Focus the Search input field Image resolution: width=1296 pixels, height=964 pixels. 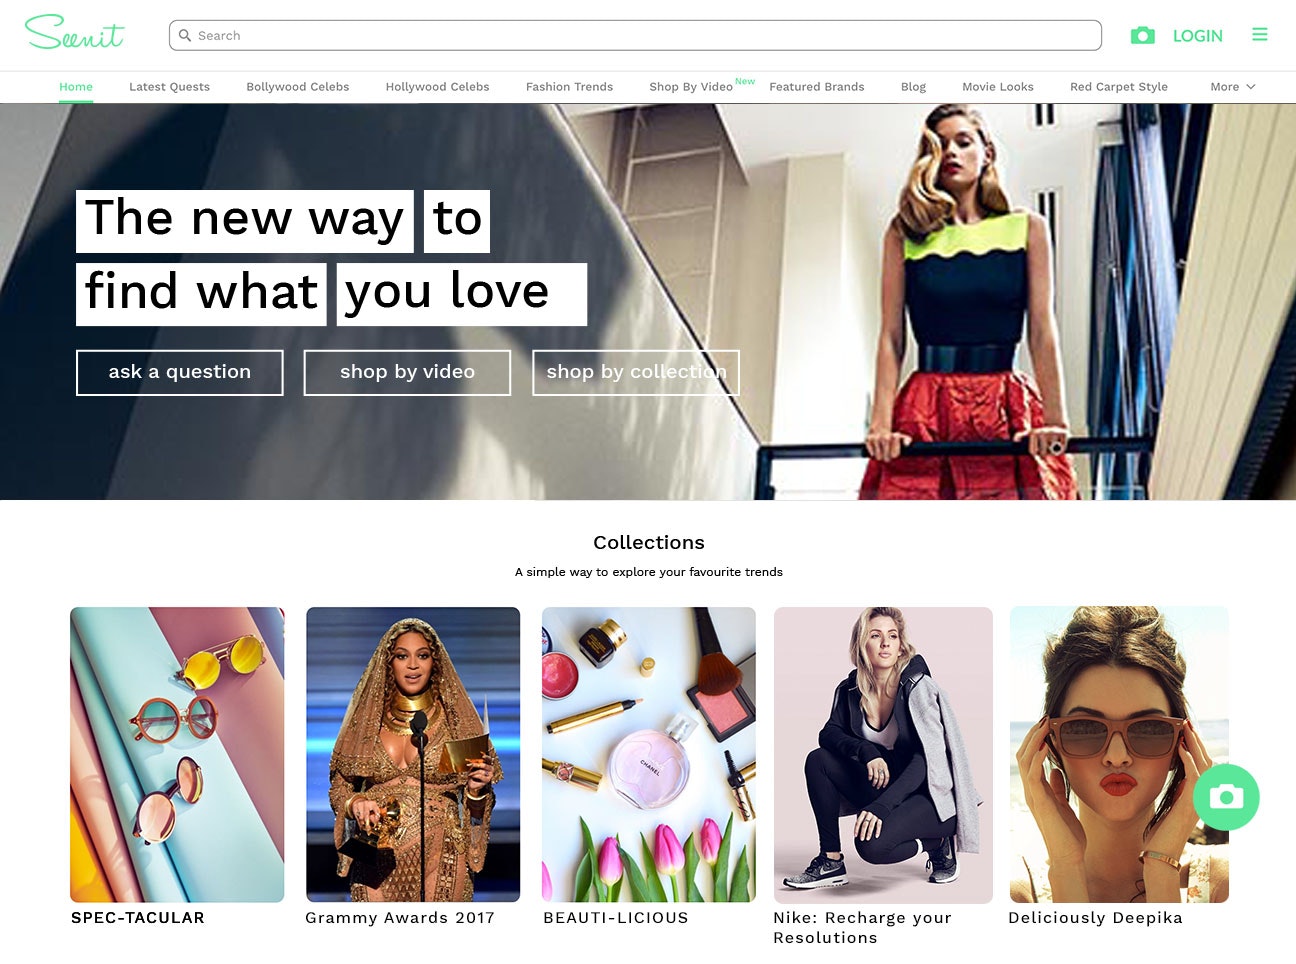tap(636, 35)
